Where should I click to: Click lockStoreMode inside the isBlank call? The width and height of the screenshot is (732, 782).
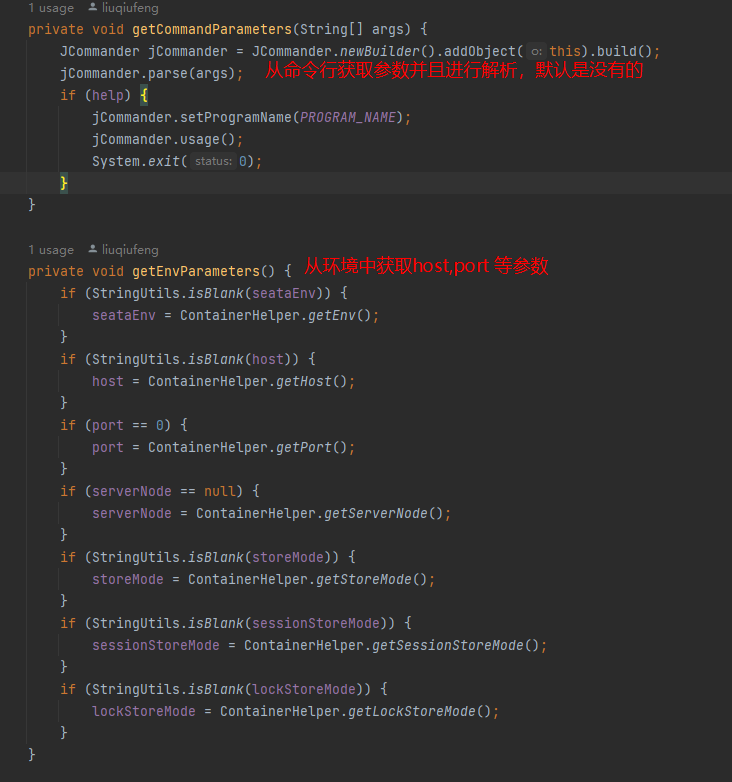point(304,689)
